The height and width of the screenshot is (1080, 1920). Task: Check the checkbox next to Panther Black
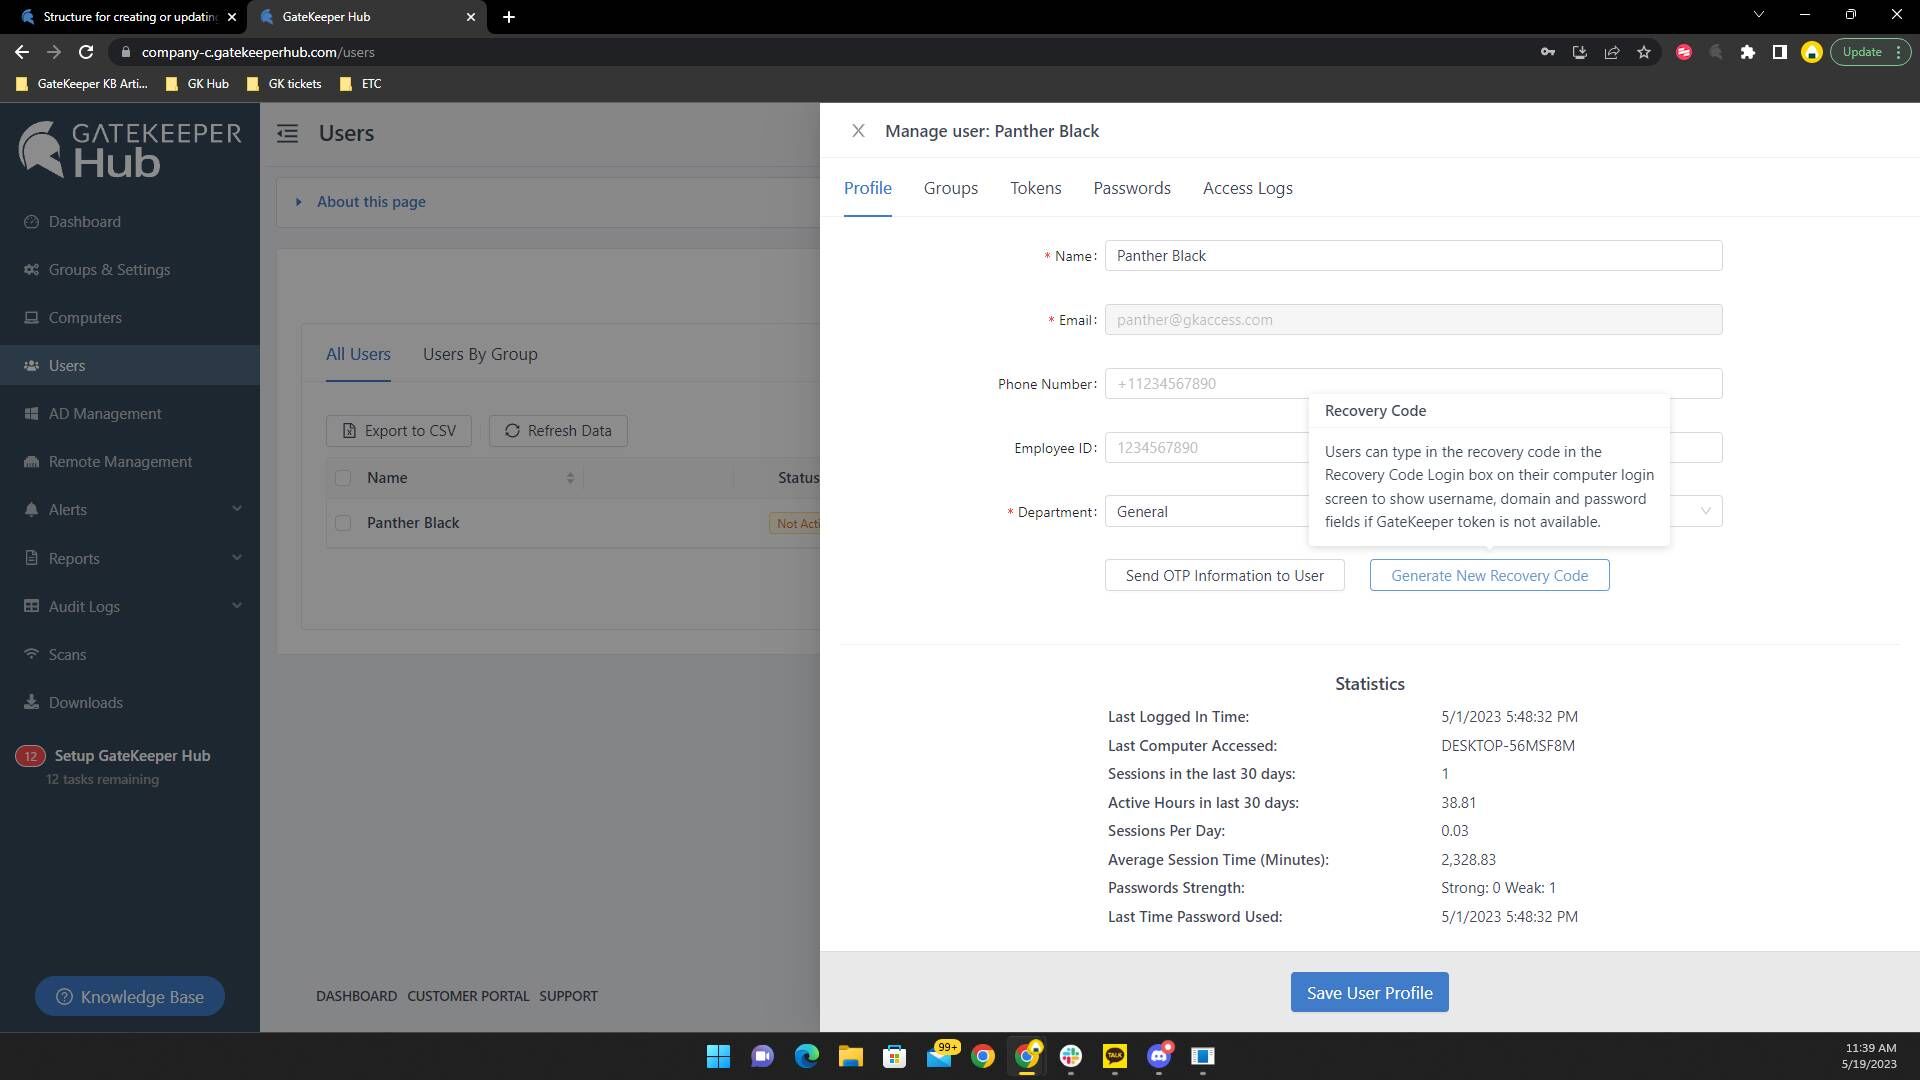343,523
